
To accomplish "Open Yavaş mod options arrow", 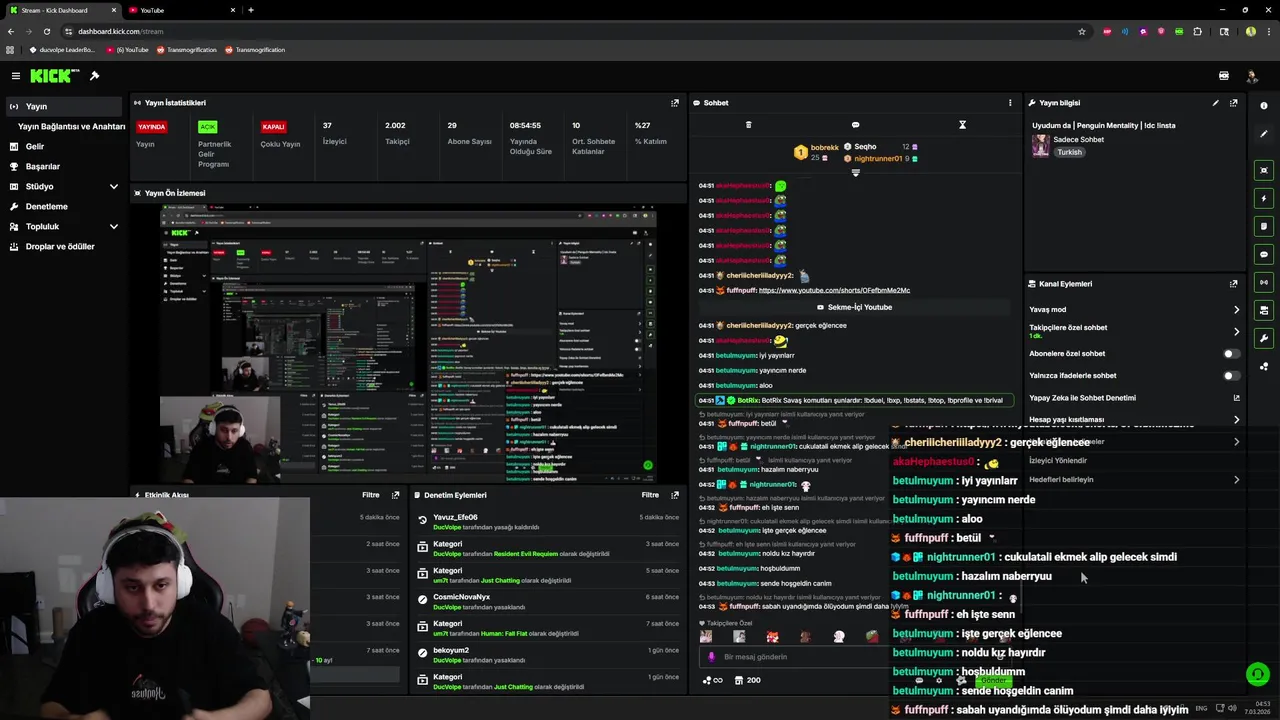I will [1236, 310].
